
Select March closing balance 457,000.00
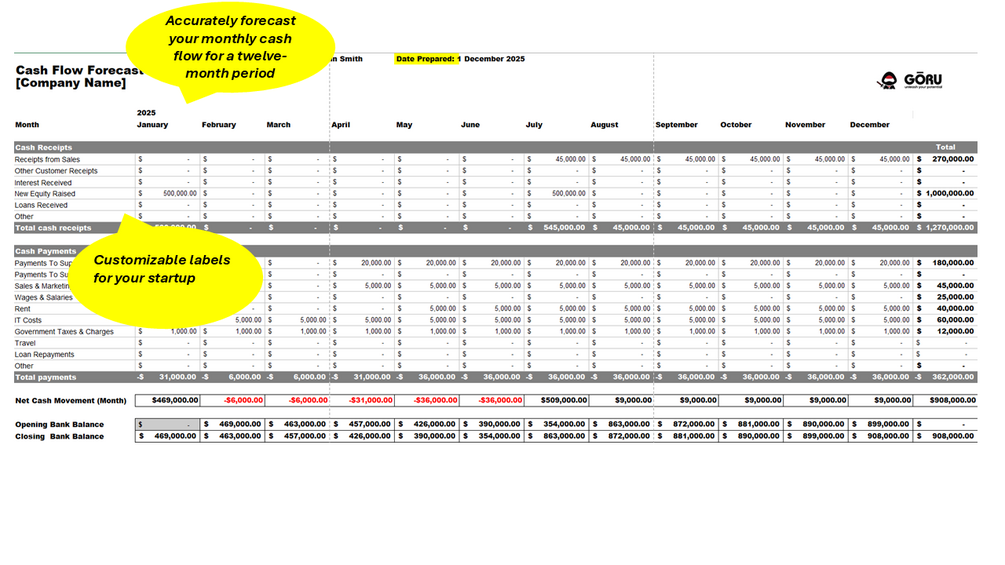(297, 436)
